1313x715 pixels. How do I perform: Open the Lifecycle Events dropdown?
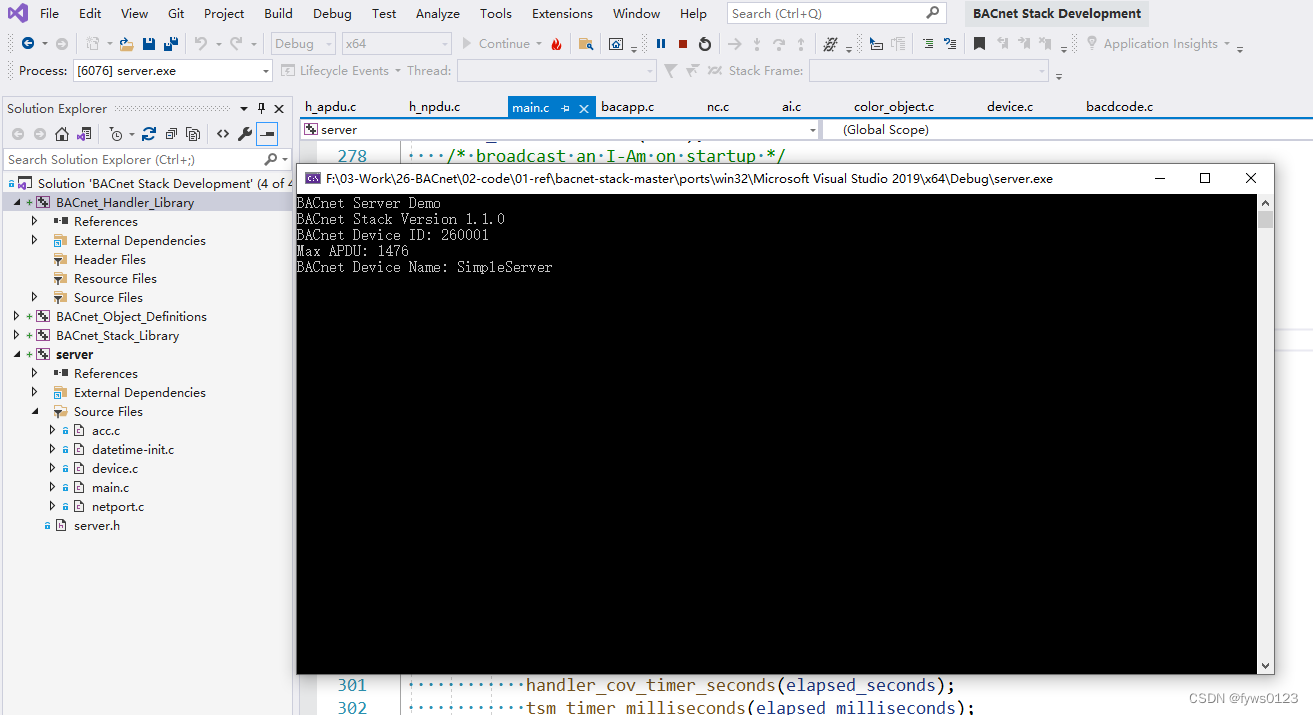341,71
